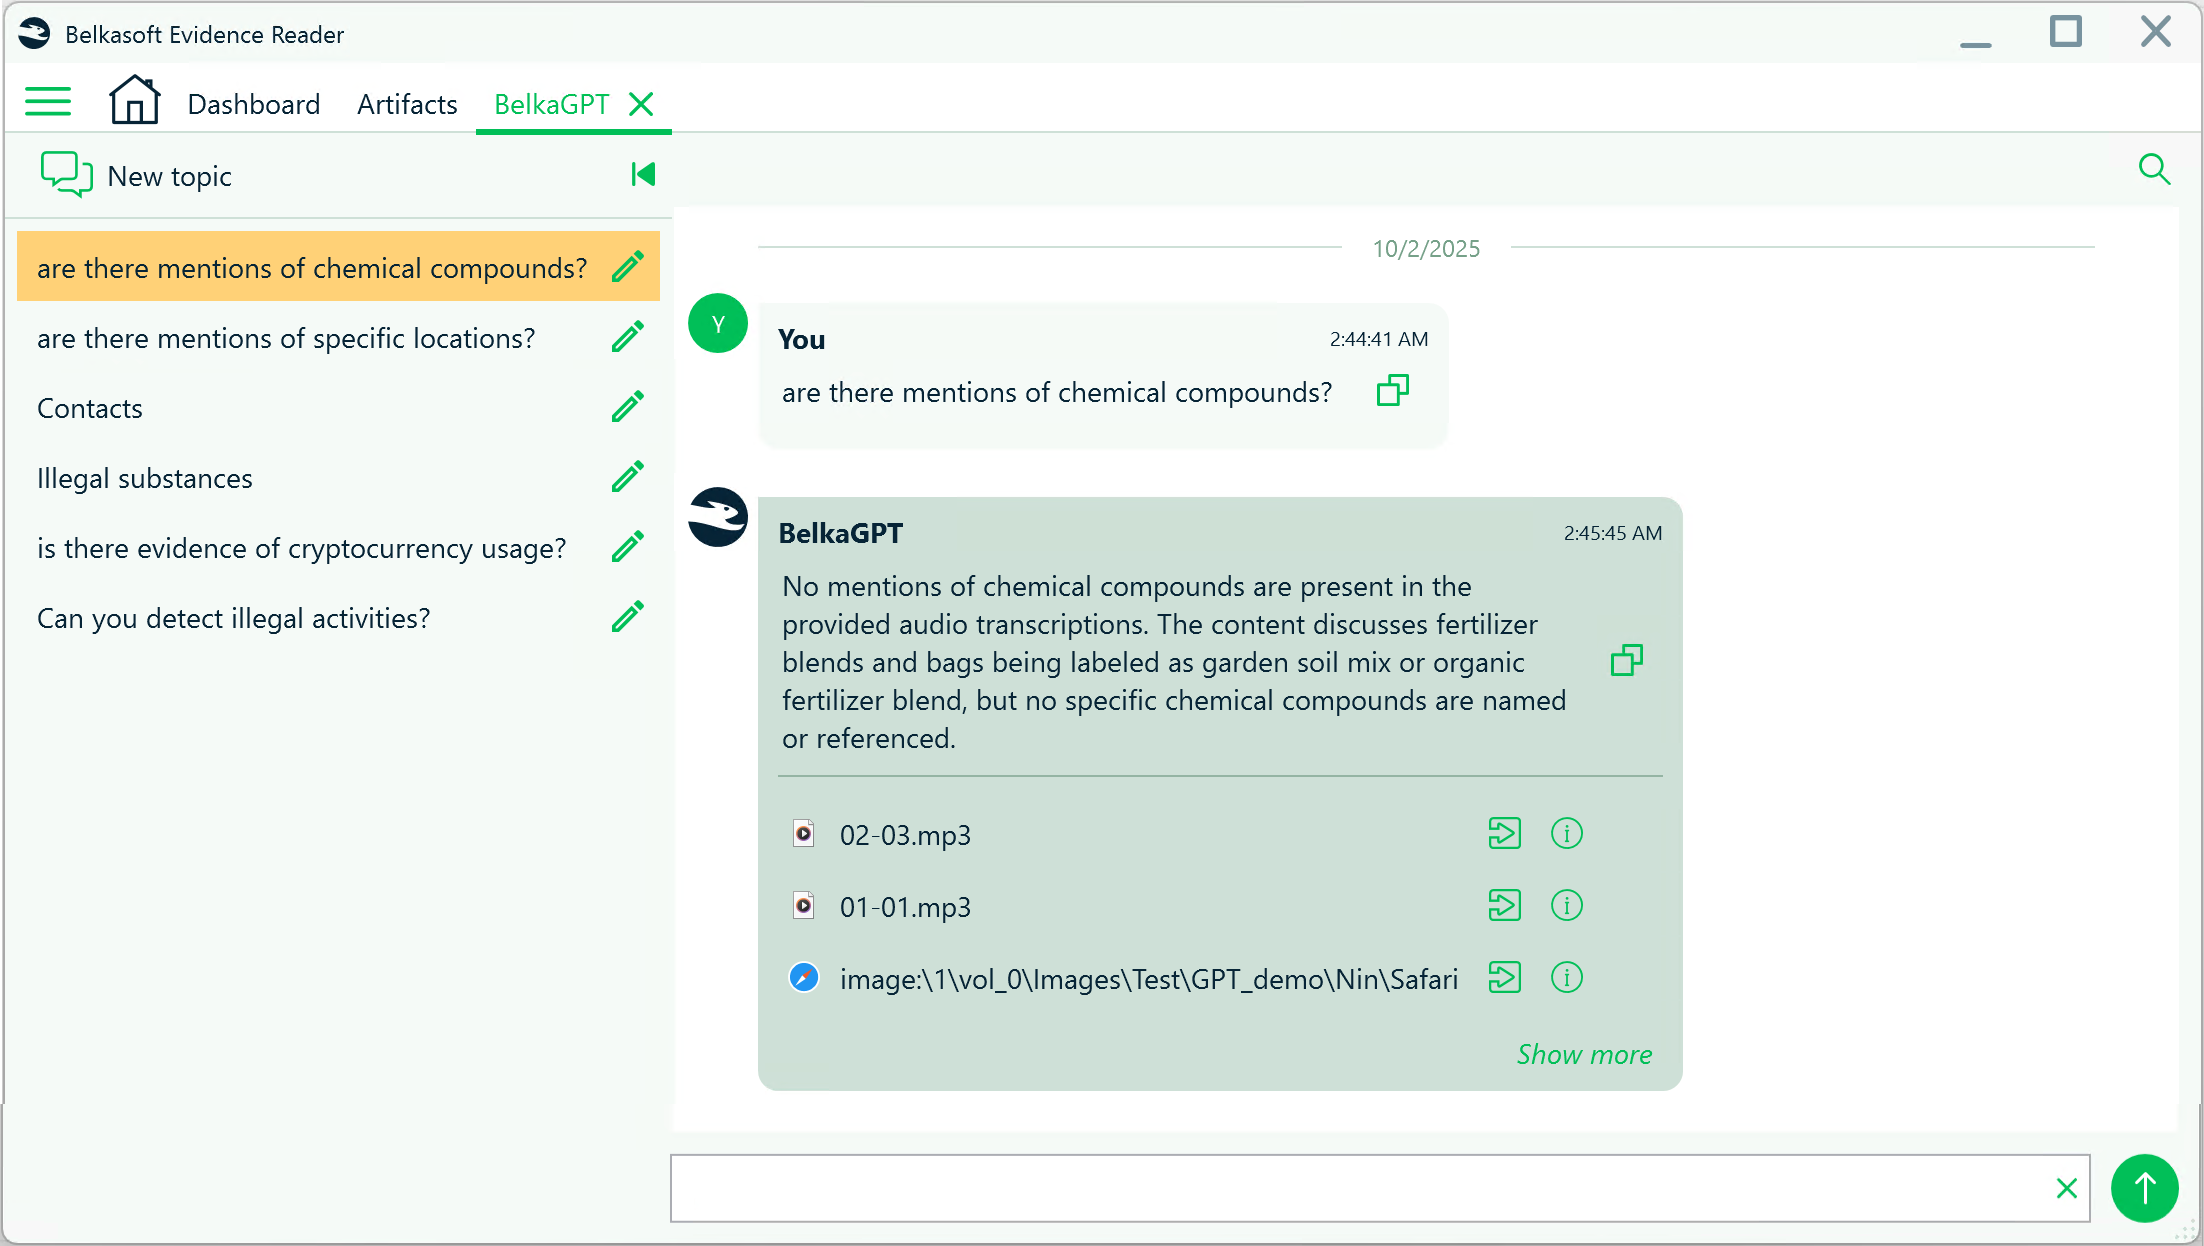The height and width of the screenshot is (1246, 2204).
Task: Edit the Contacts topic name
Action: (x=627, y=407)
